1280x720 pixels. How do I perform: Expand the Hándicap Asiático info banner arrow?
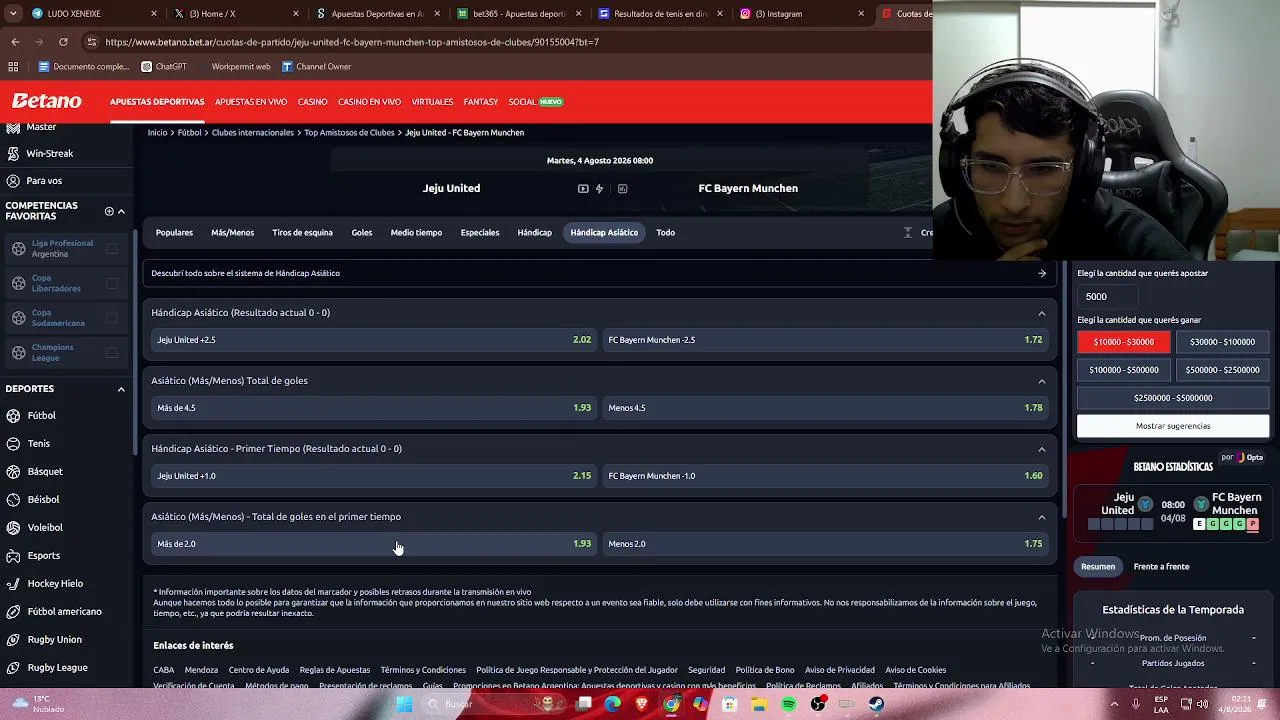(1042, 273)
